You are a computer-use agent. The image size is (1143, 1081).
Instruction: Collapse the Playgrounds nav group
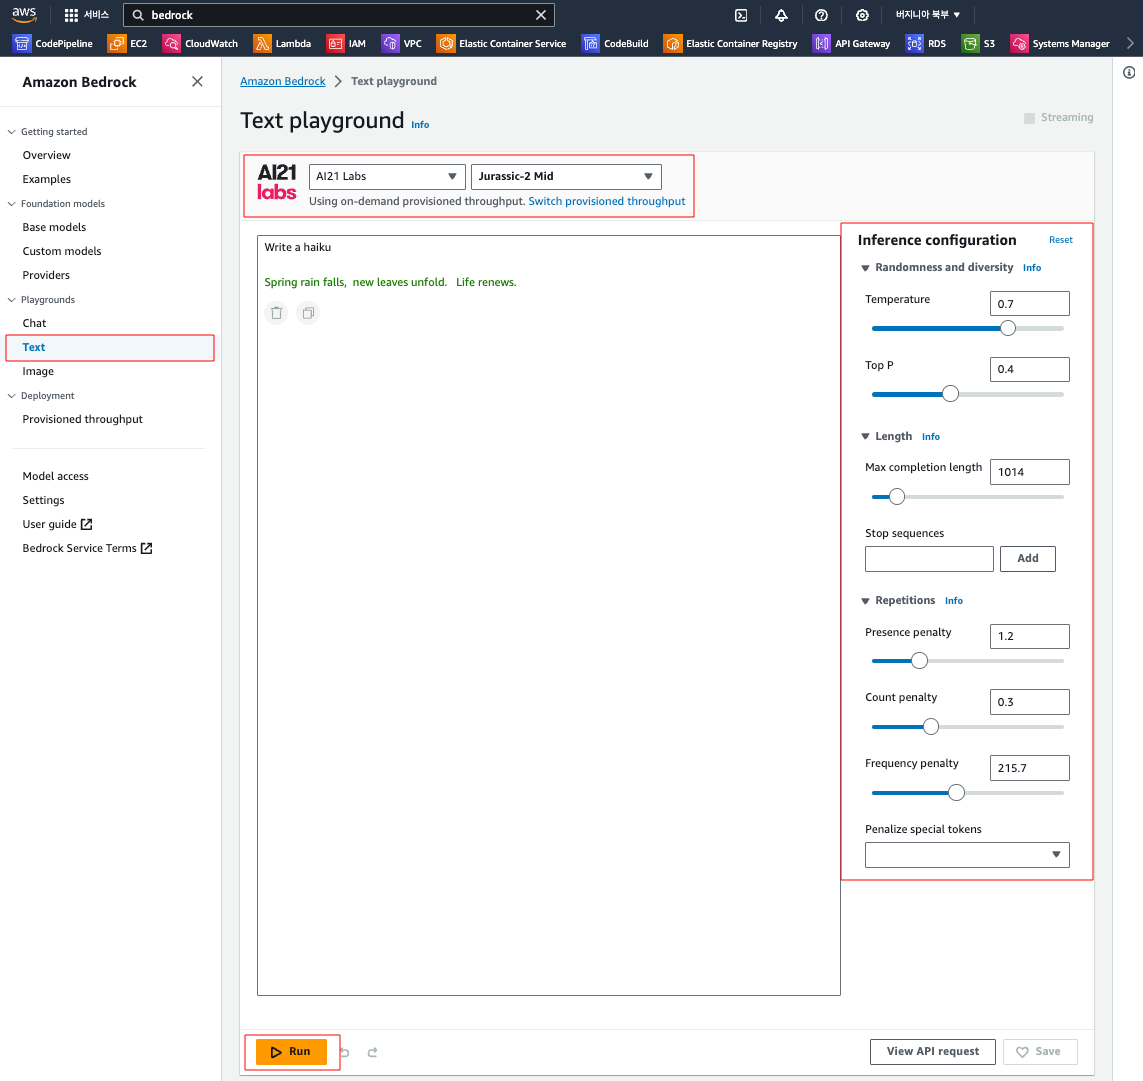pos(12,300)
